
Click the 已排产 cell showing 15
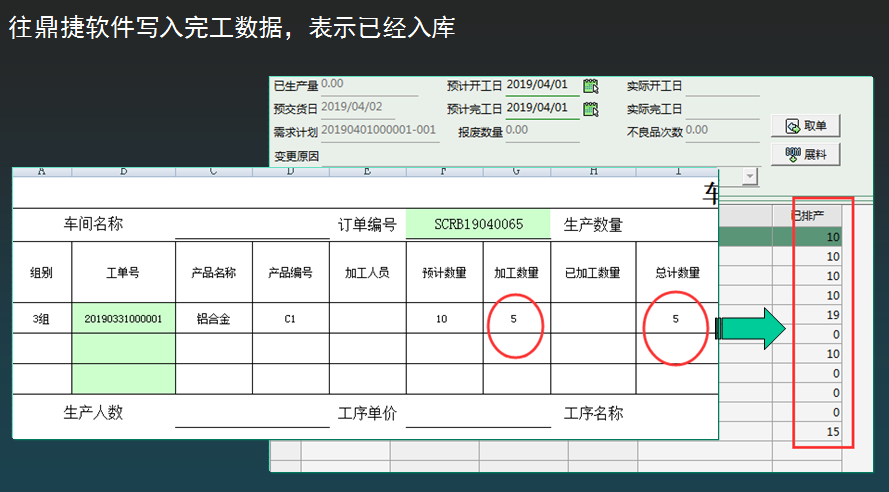pos(807,432)
